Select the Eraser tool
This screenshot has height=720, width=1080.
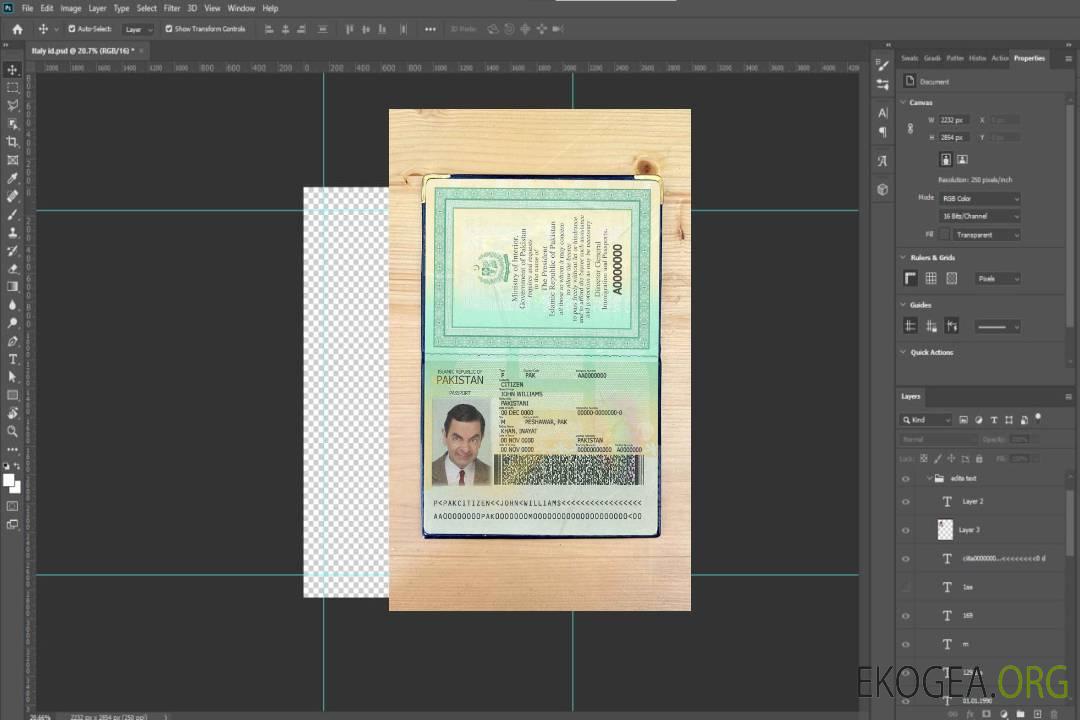click(12, 269)
